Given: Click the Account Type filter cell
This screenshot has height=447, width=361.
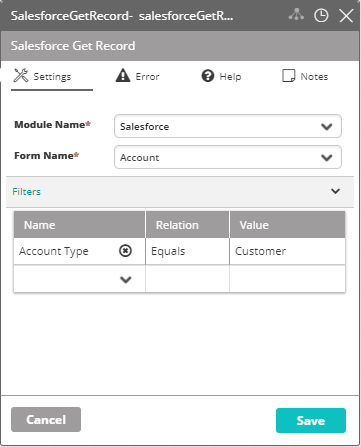Looking at the screenshot, I should coord(79,251).
